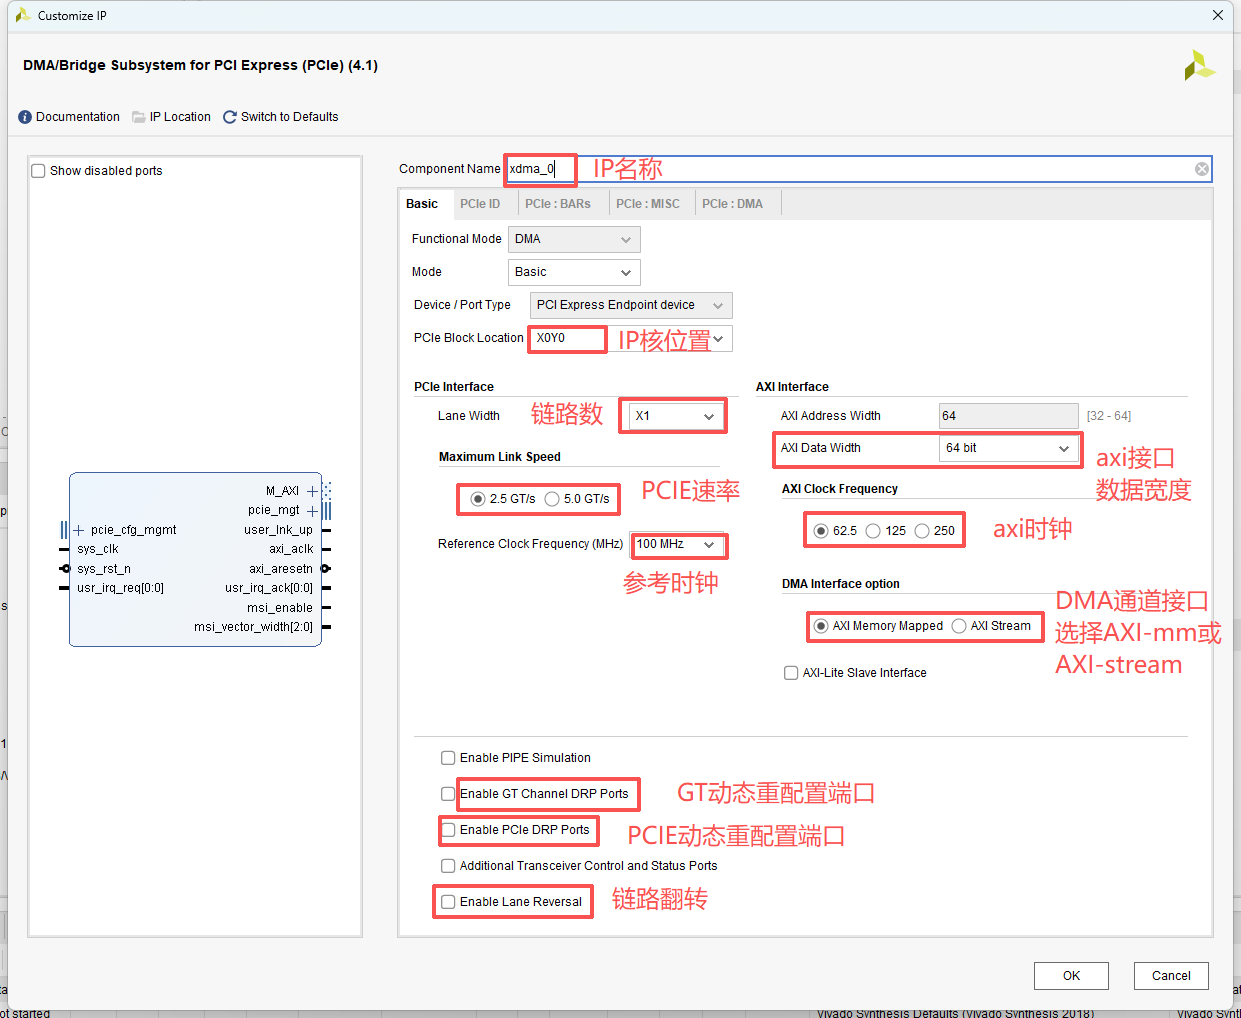Click the xdma IP block symbol diagram
Viewport: 1241px width, 1018px height.
click(x=195, y=559)
